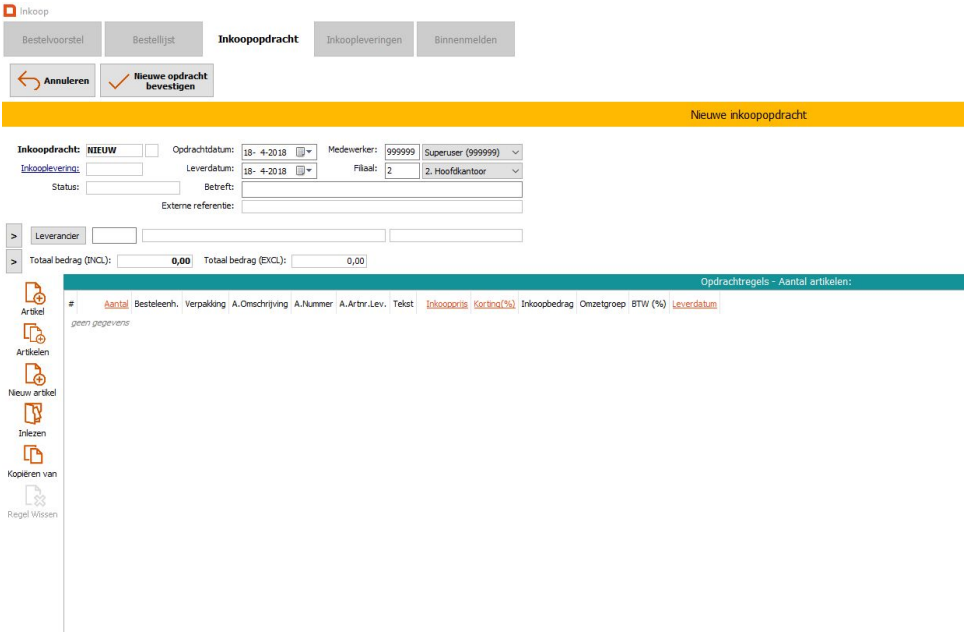
Task: Expand the Filiaal Hoofdkantoor dropdown
Action: tap(515, 171)
